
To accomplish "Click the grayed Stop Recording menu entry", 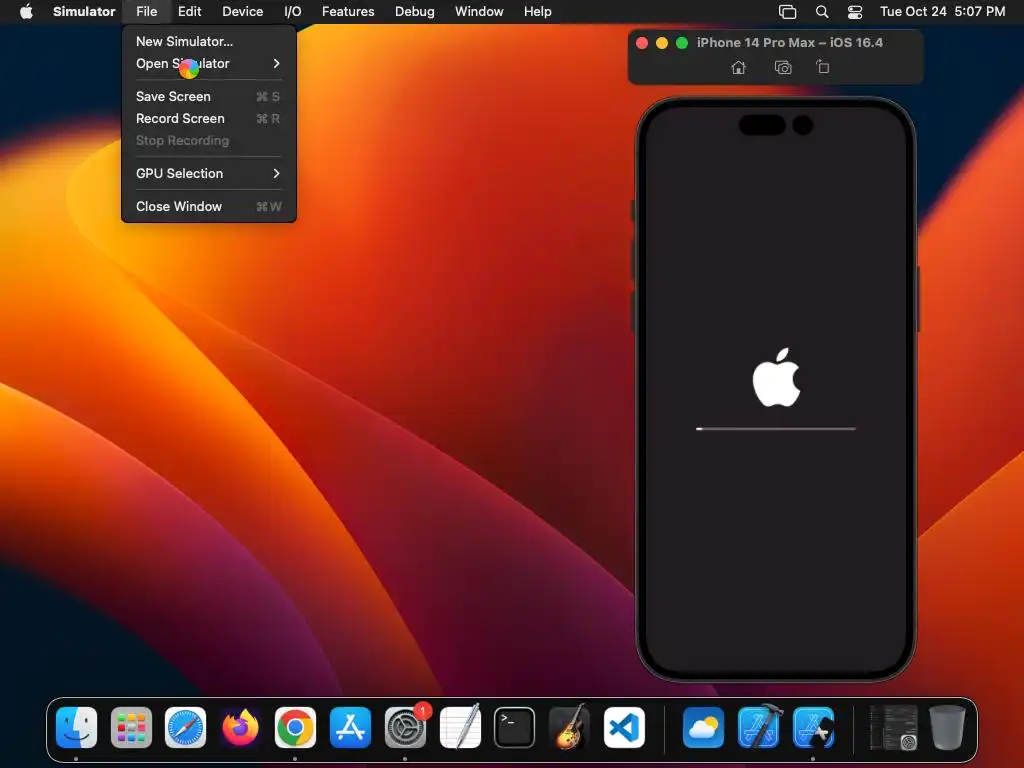I will click(x=209, y=140).
